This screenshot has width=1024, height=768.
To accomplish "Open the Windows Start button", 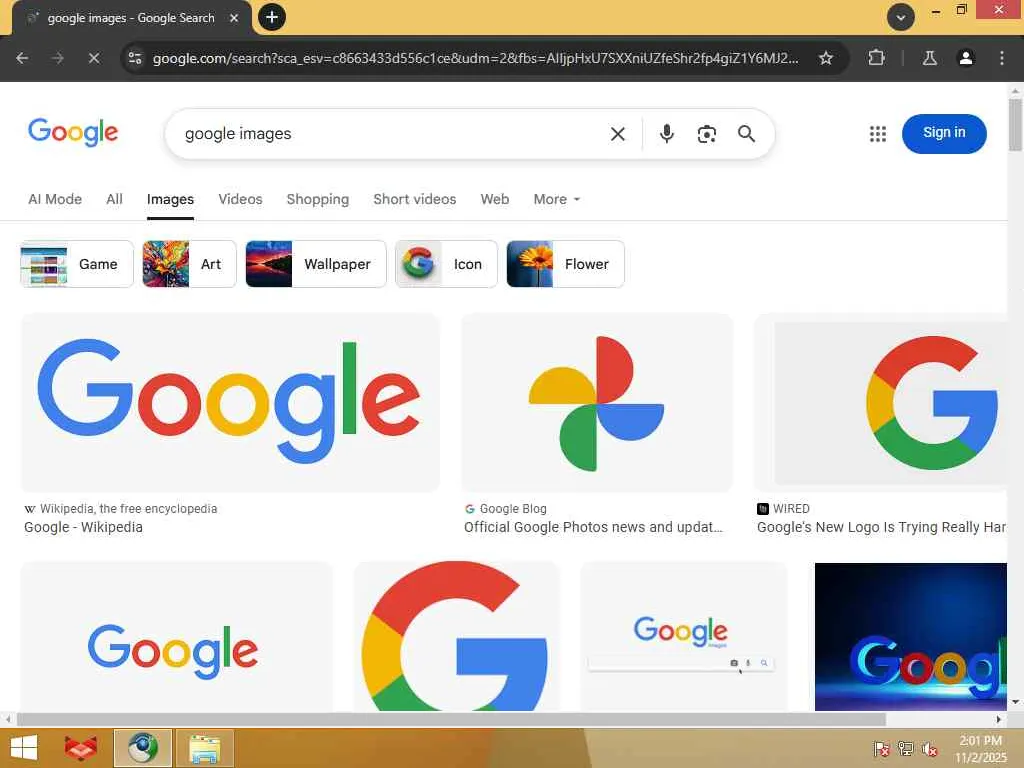I will (24, 748).
